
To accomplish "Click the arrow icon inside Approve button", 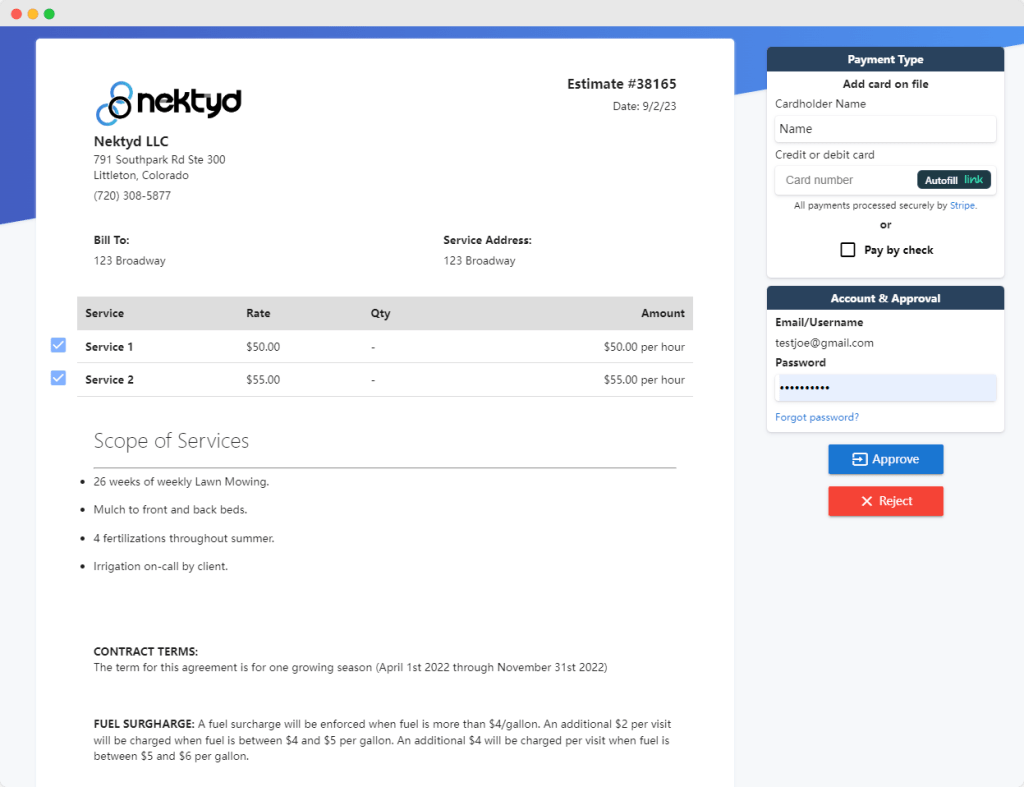I will [861, 459].
